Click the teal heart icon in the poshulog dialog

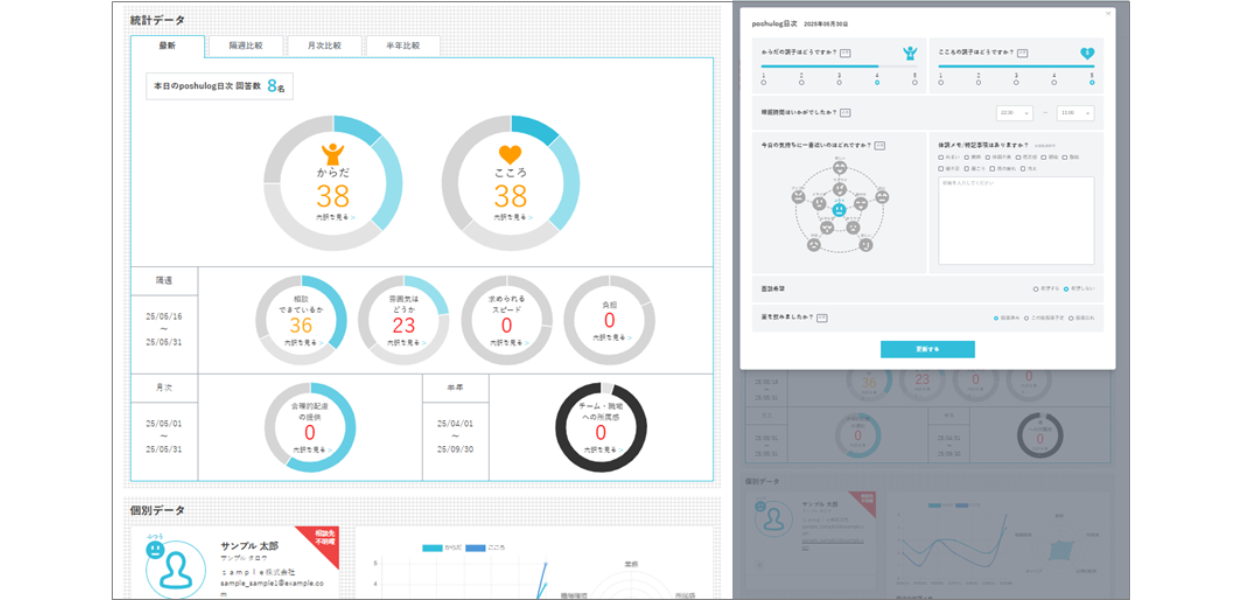pos(1087,53)
